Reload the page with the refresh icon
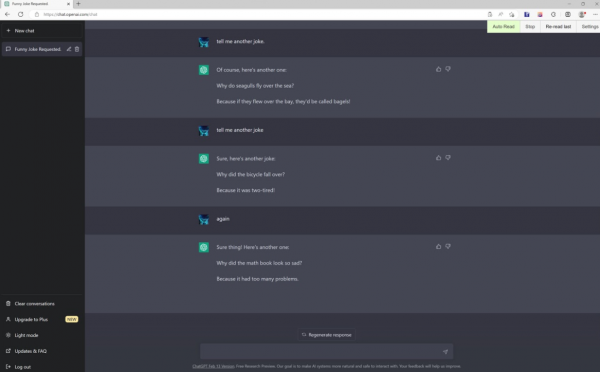 click(x=21, y=14)
